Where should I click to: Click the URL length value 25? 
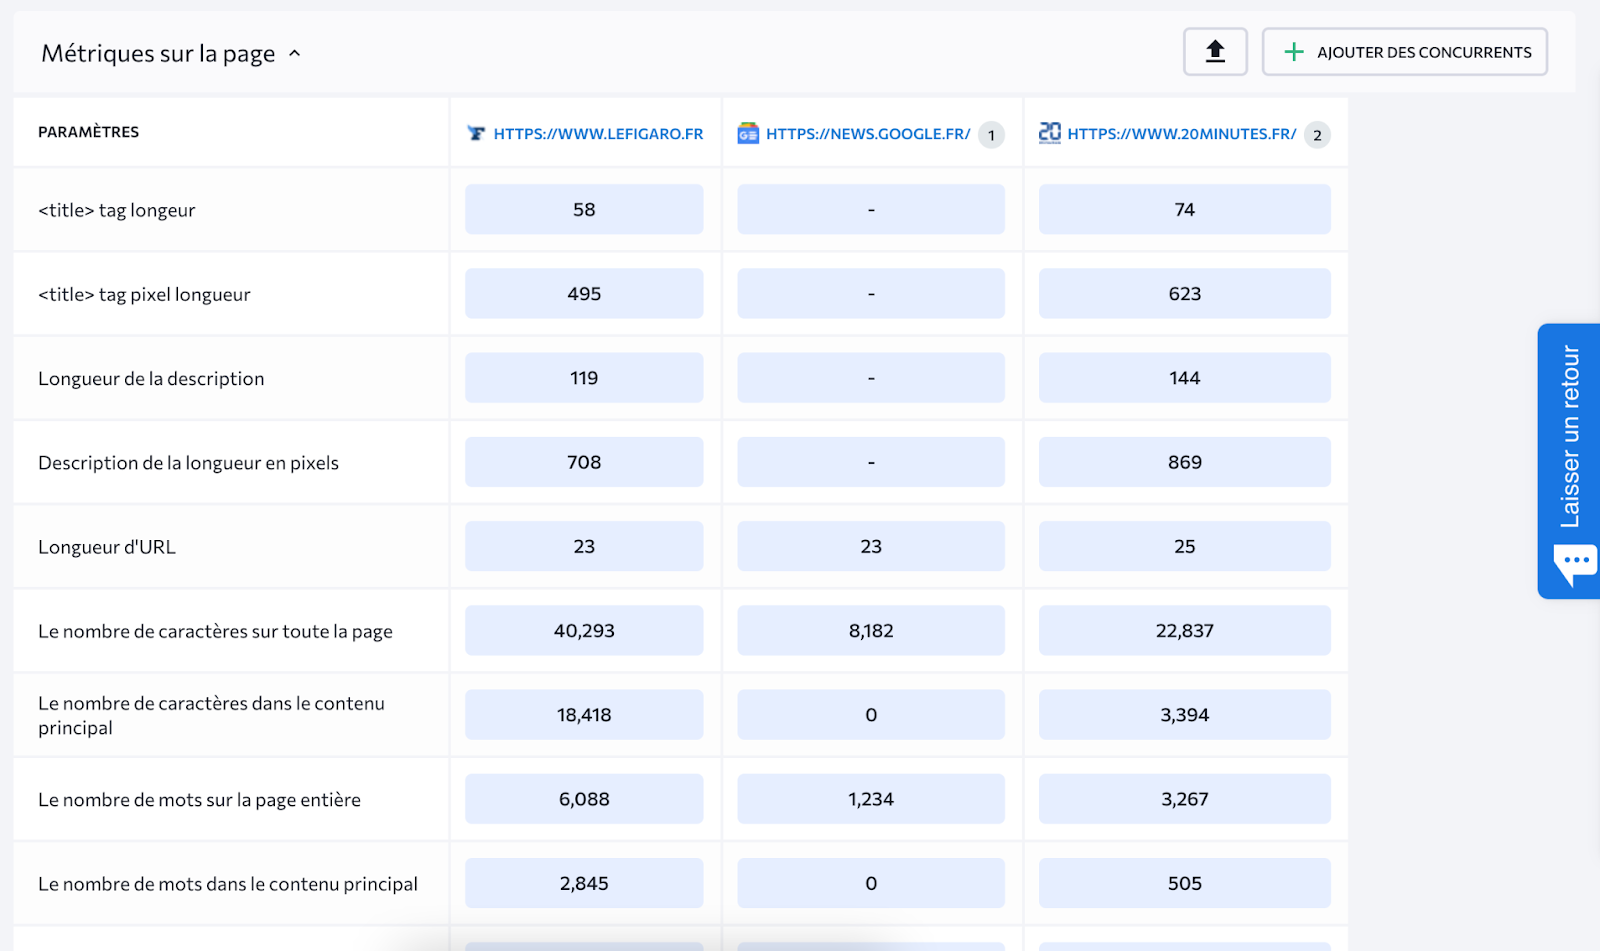coord(1185,547)
